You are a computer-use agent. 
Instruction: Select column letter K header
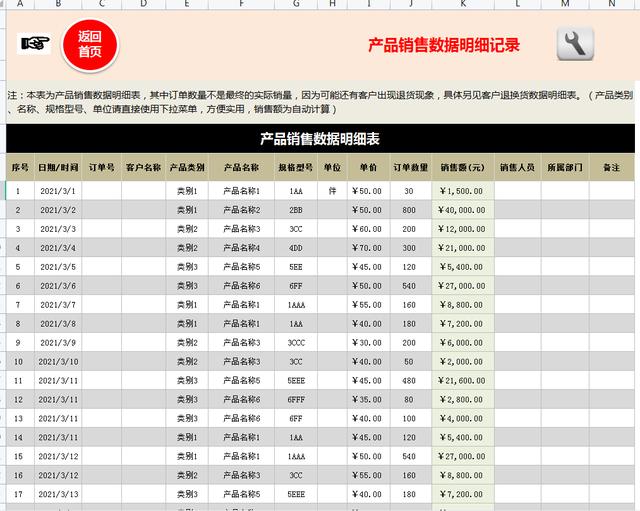click(463, 4)
